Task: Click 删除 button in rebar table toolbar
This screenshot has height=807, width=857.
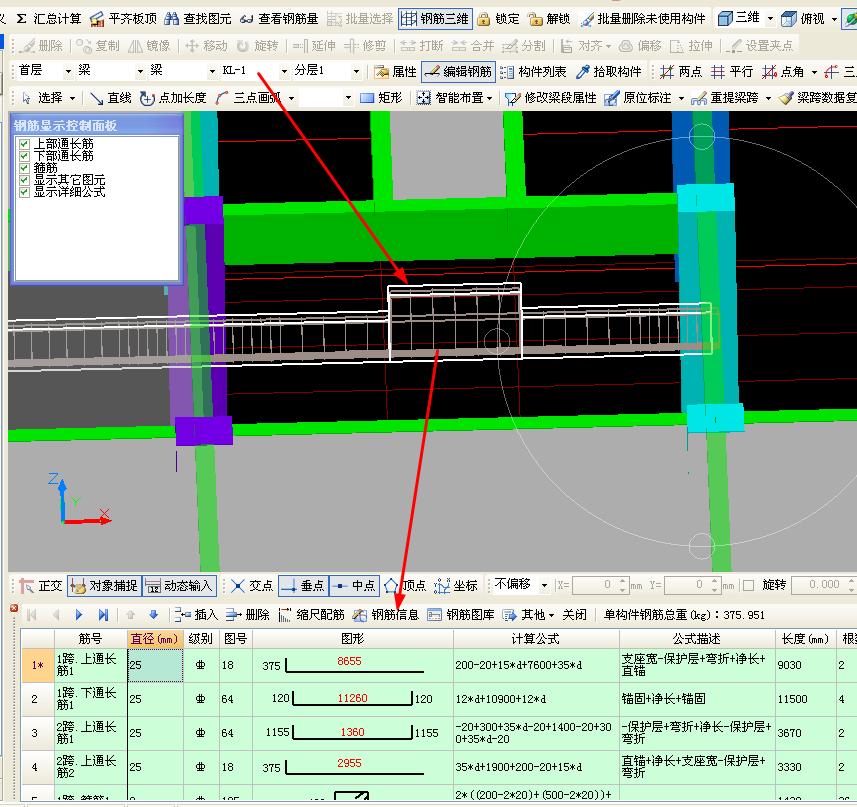Action: coord(248,615)
